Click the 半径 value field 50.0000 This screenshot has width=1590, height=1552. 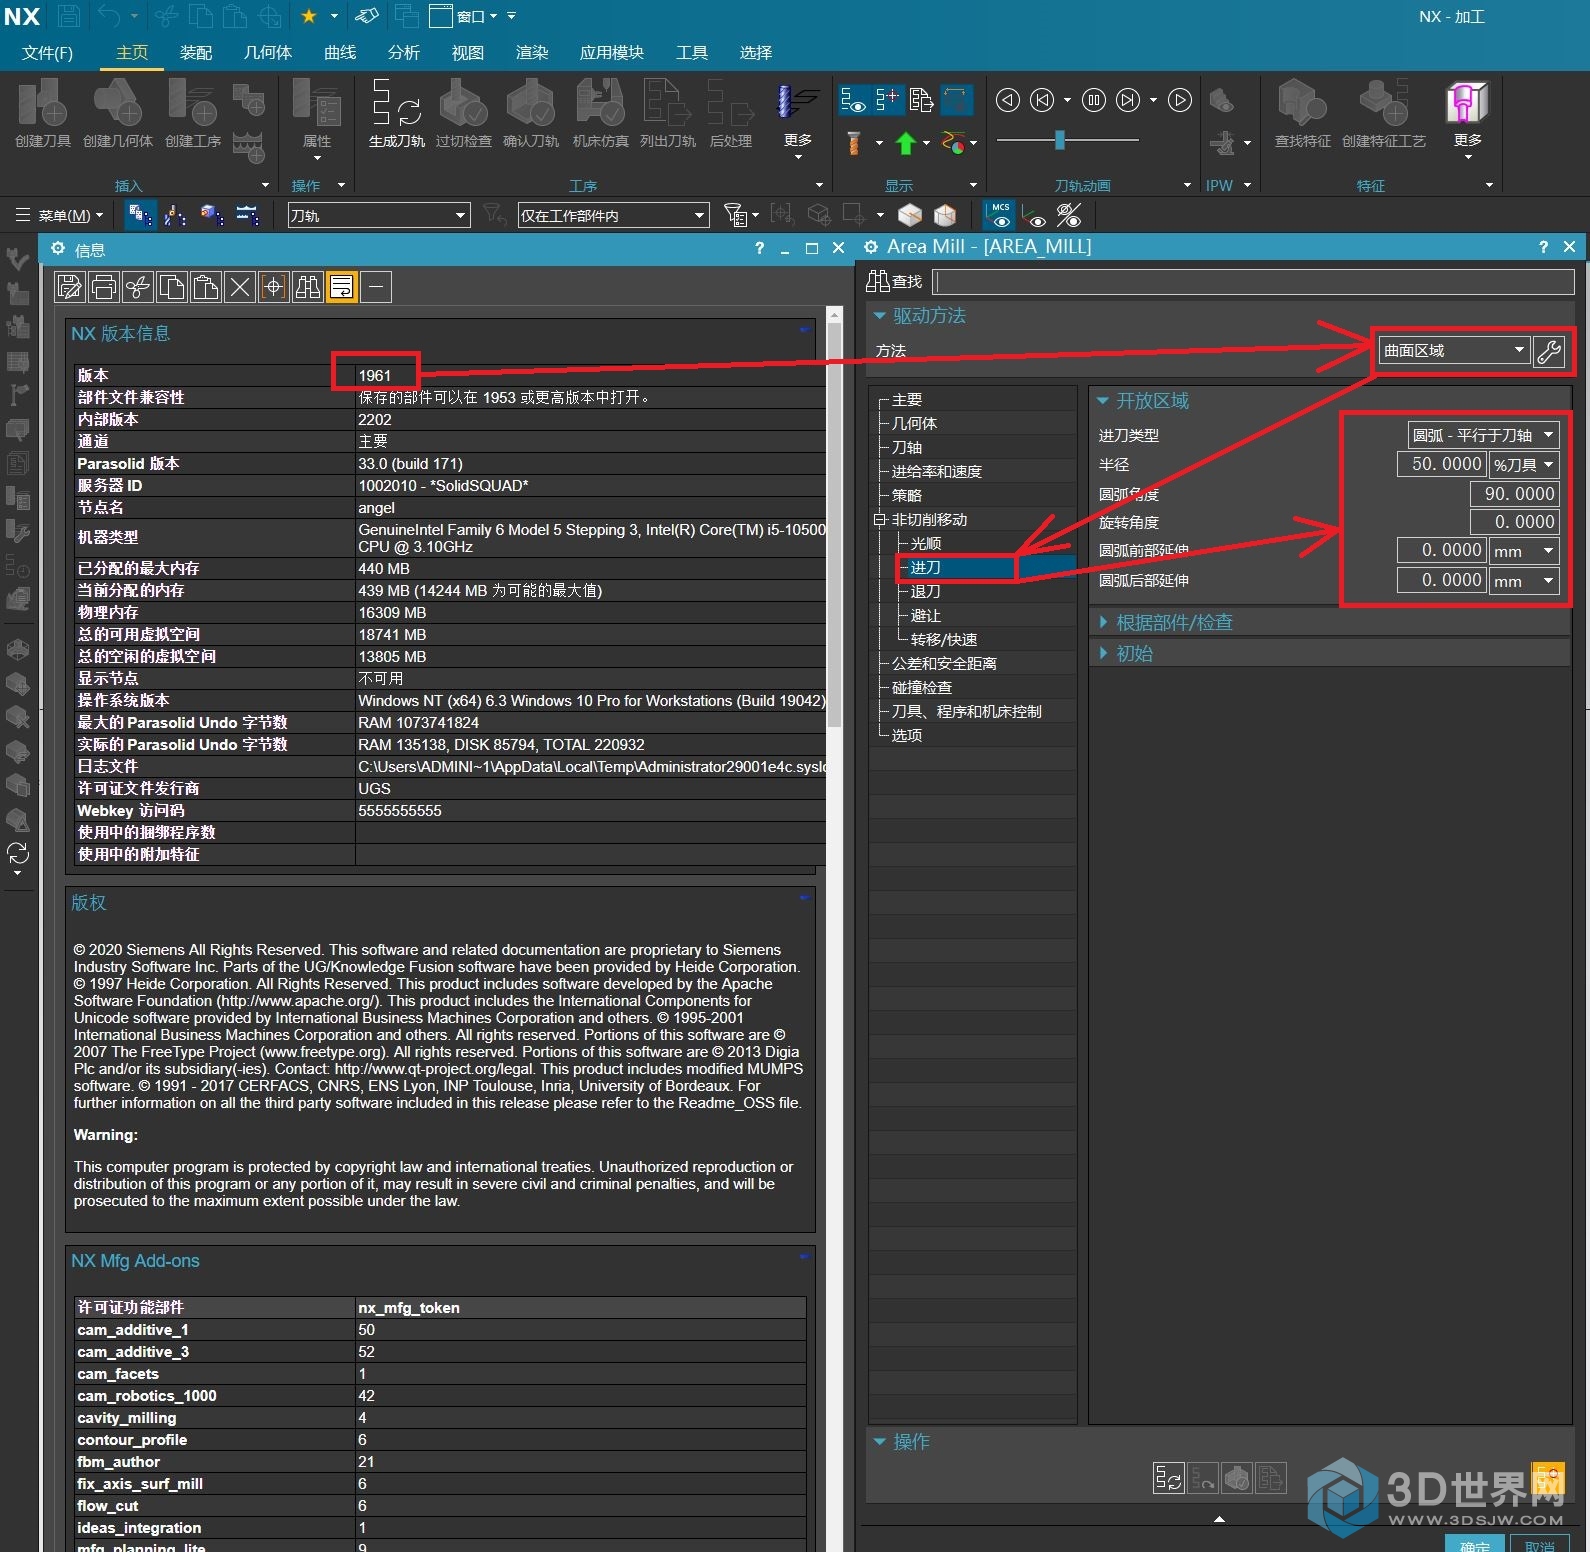(x=1441, y=464)
